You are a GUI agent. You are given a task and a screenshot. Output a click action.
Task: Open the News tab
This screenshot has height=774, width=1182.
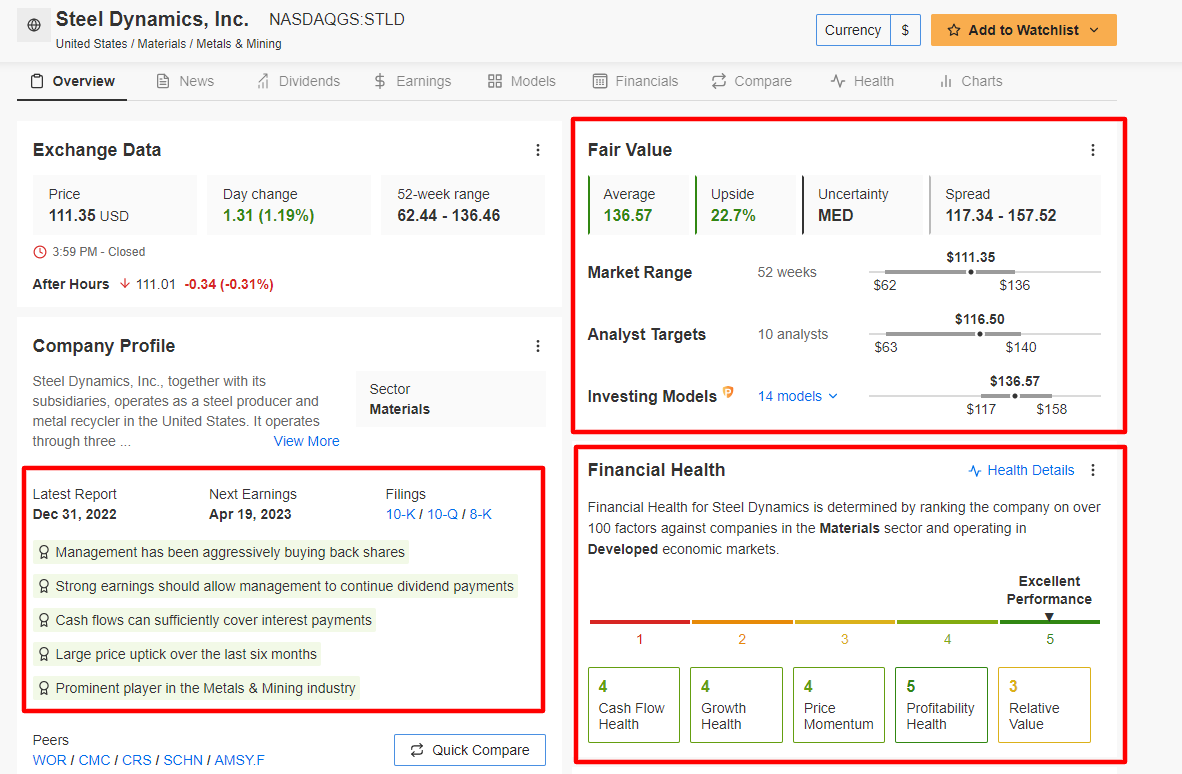click(x=185, y=81)
